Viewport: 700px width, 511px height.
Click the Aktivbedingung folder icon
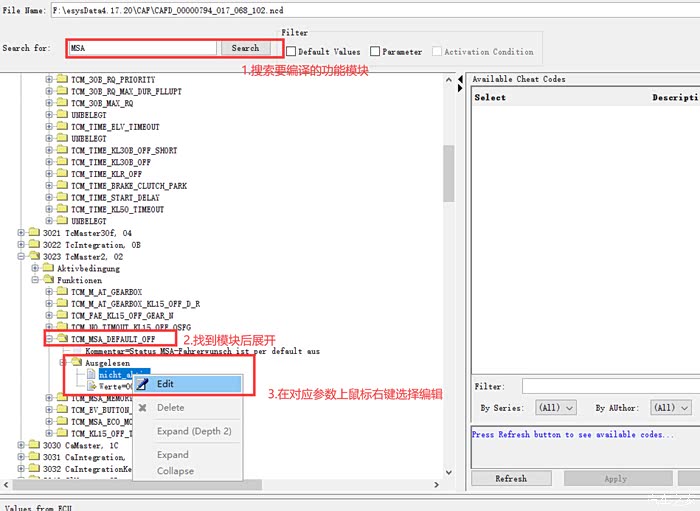[x=49, y=268]
